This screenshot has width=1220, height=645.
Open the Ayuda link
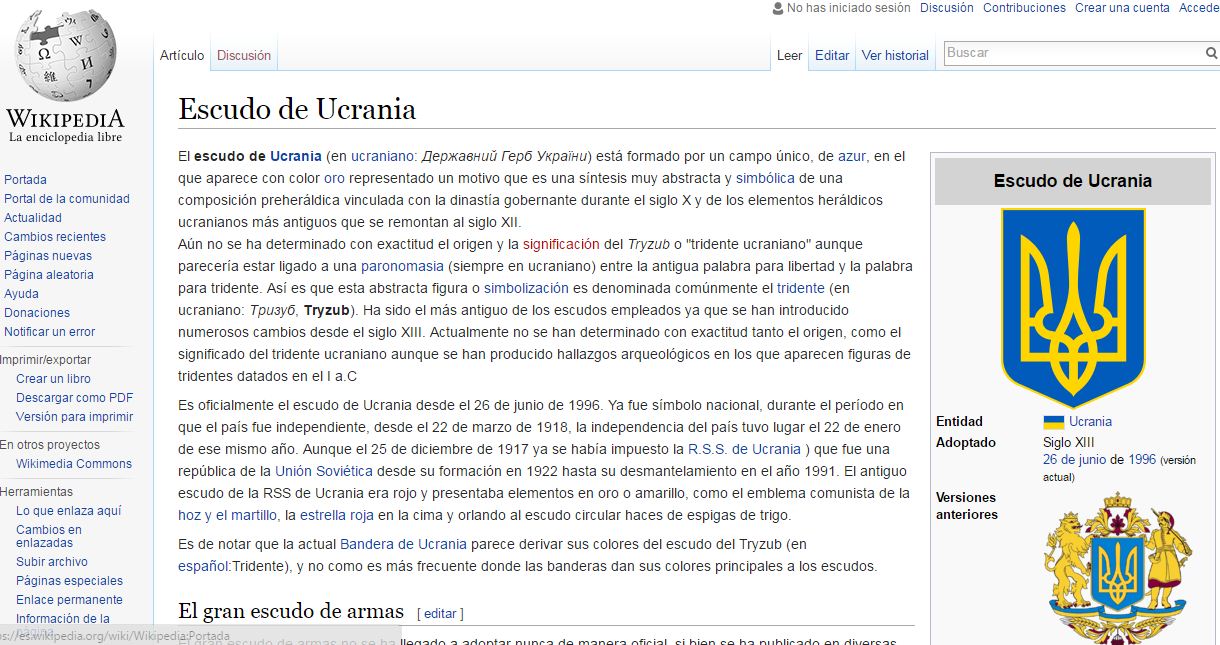pyautogui.click(x=21, y=294)
